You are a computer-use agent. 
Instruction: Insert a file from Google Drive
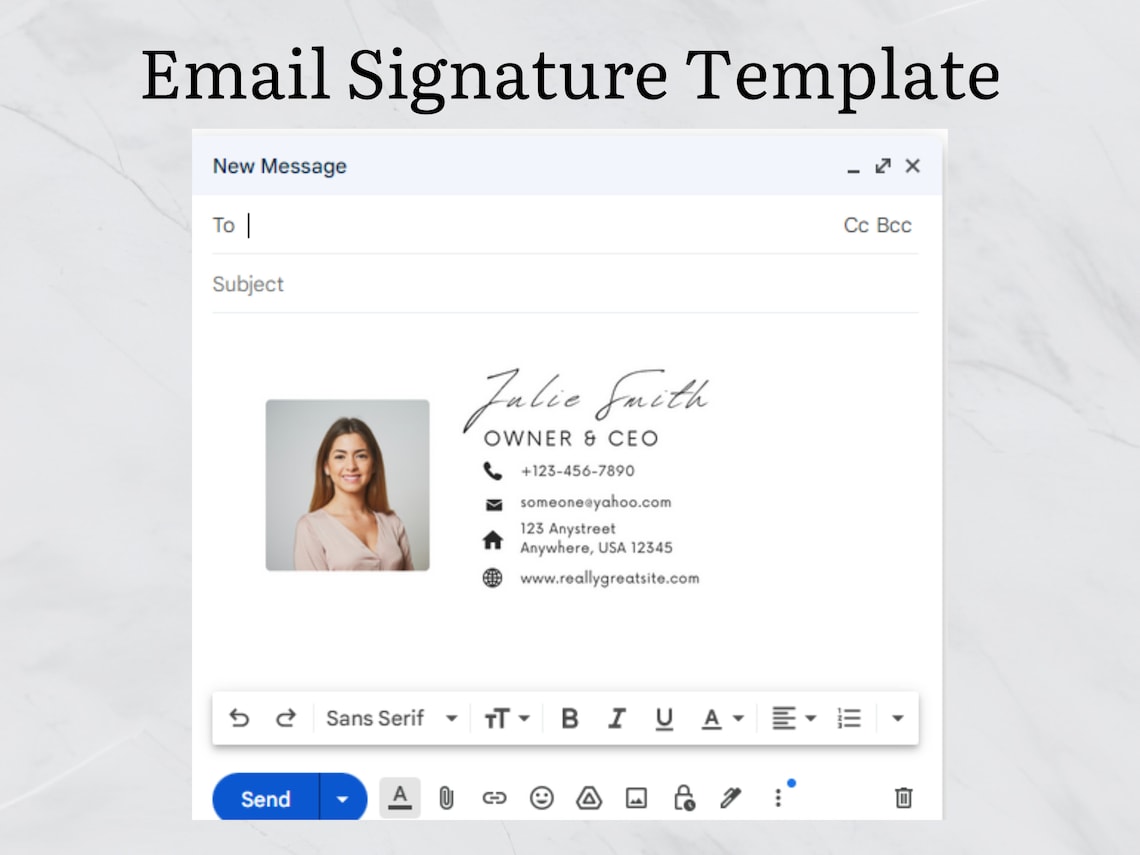(x=588, y=797)
